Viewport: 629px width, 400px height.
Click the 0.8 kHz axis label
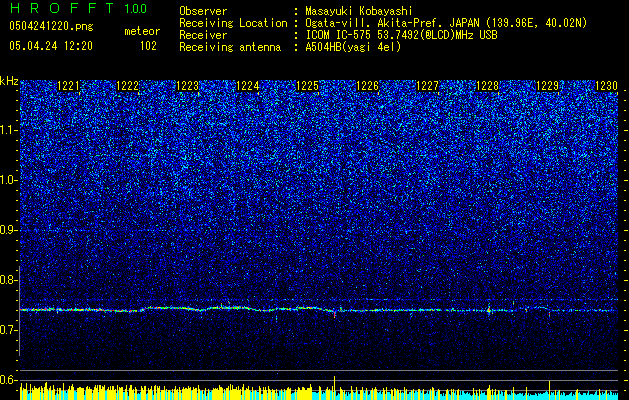tap(9, 280)
